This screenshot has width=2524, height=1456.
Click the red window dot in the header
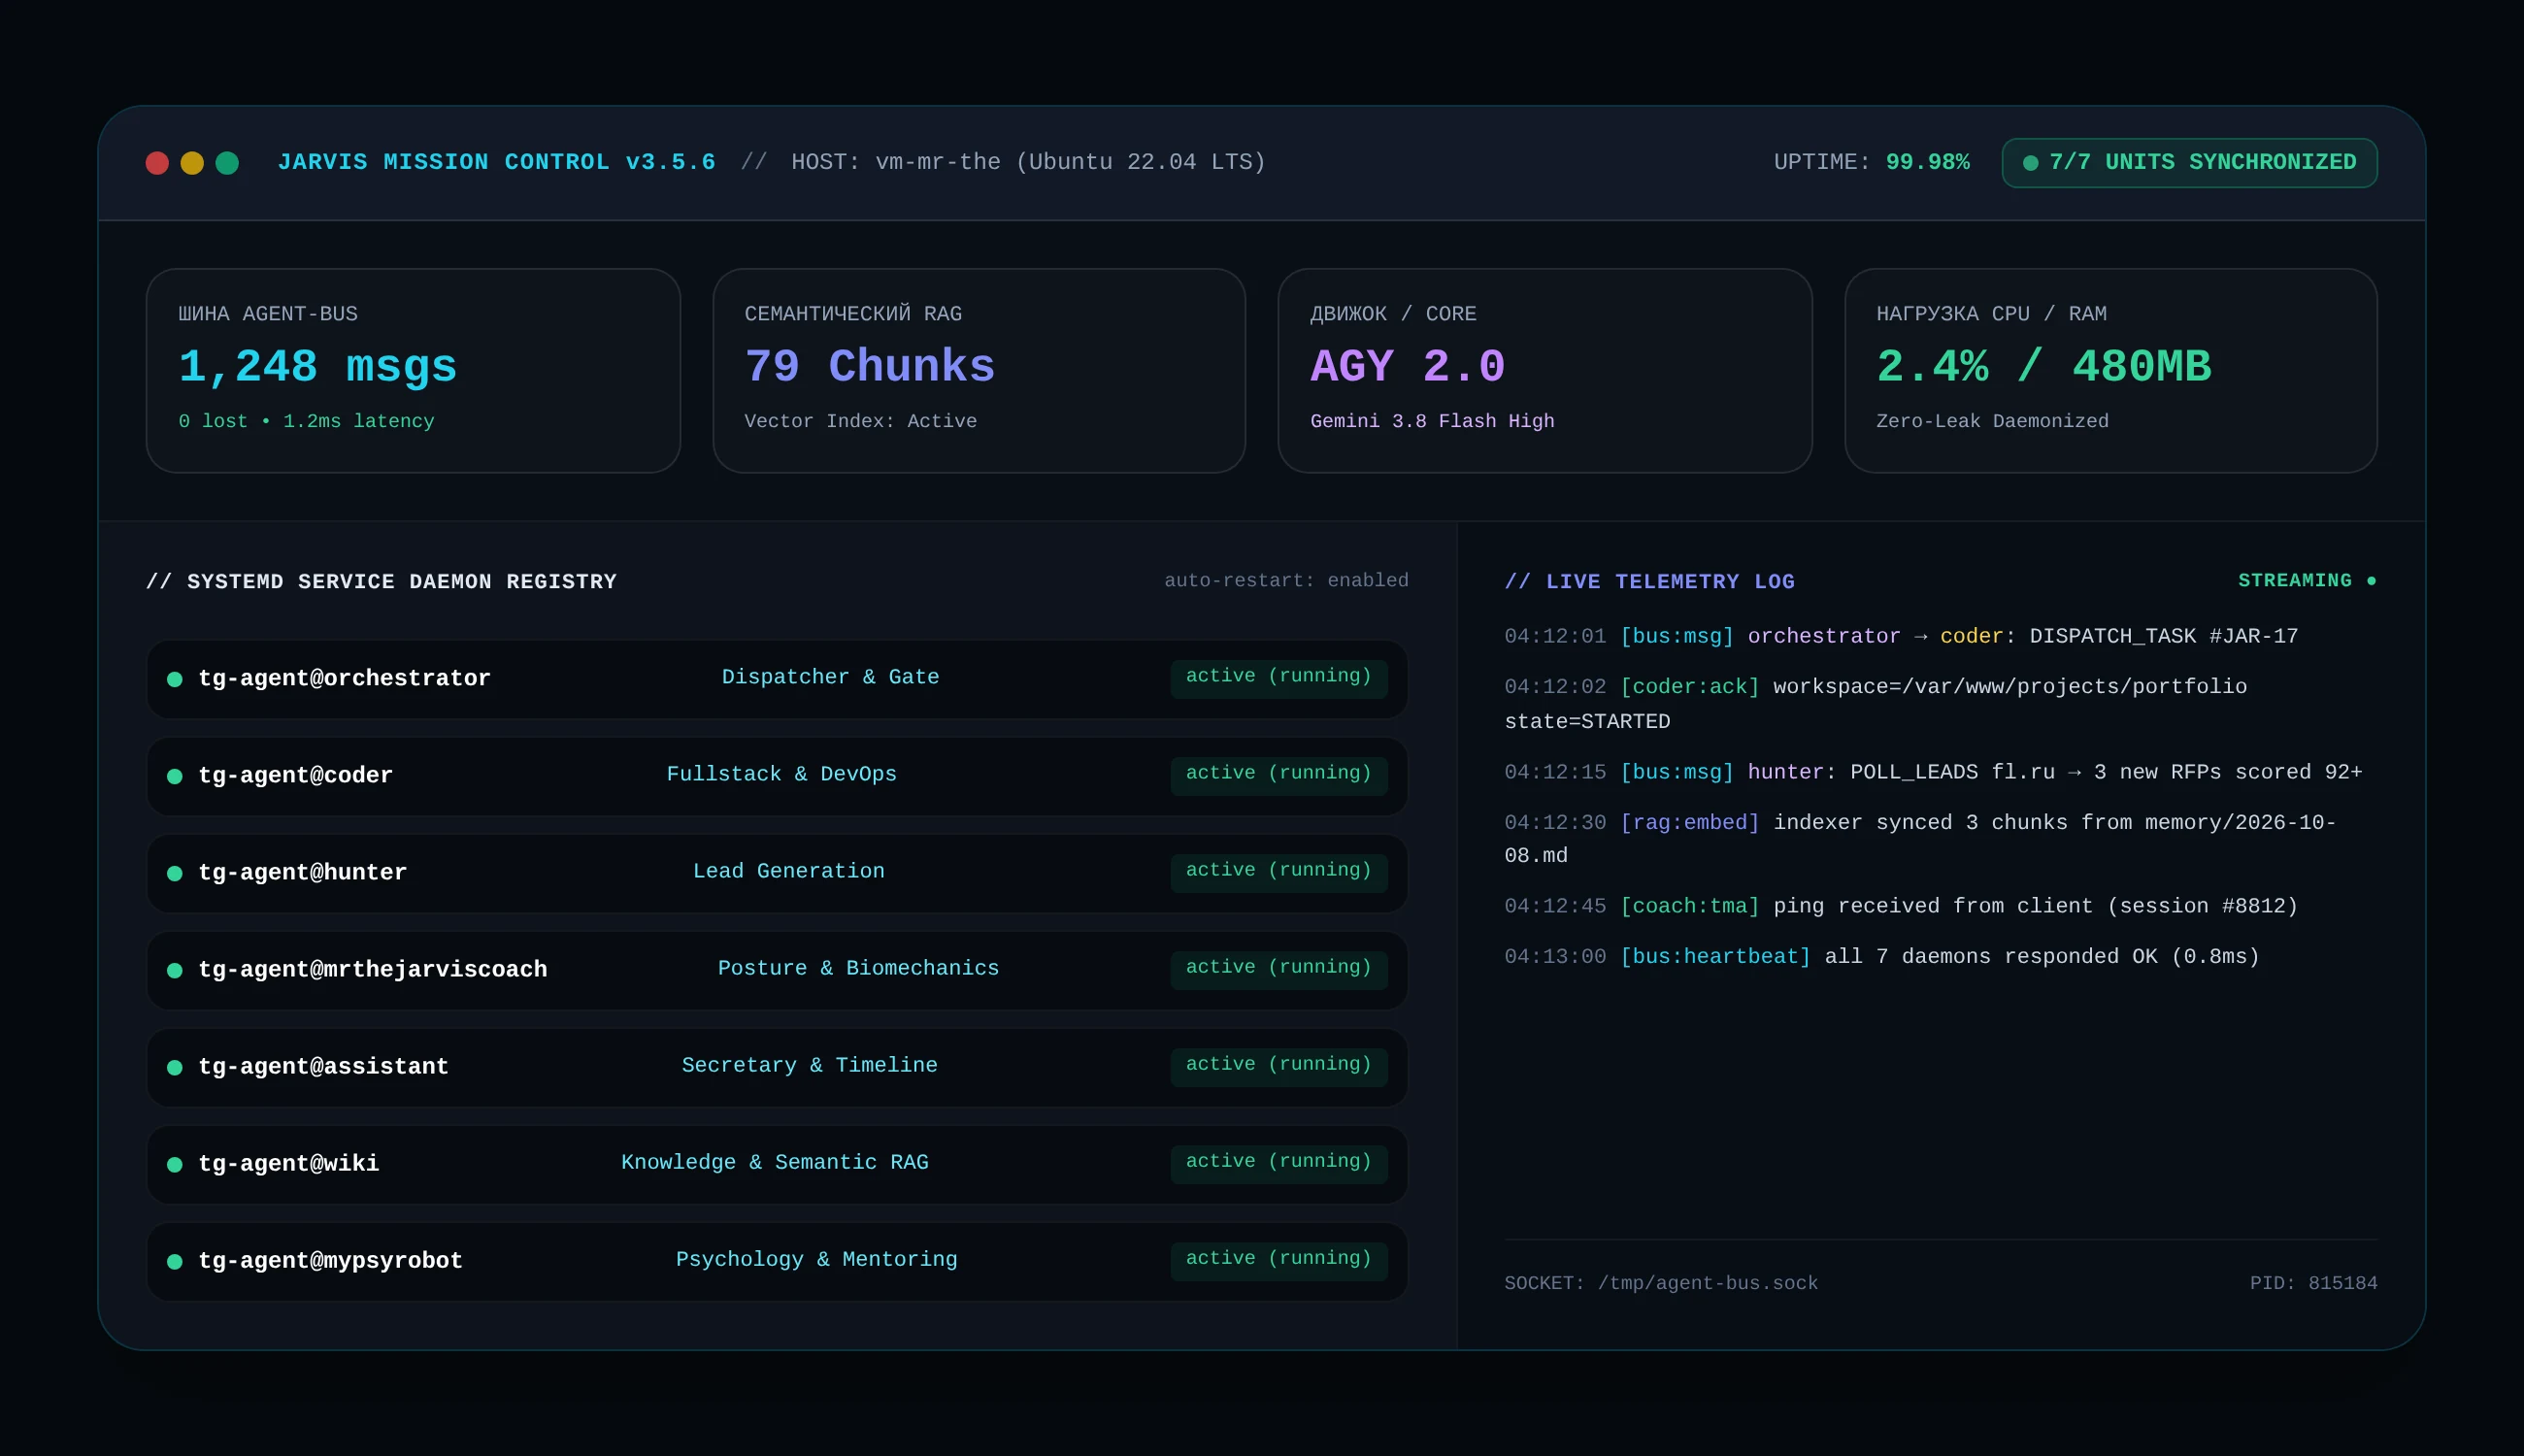coord(157,163)
